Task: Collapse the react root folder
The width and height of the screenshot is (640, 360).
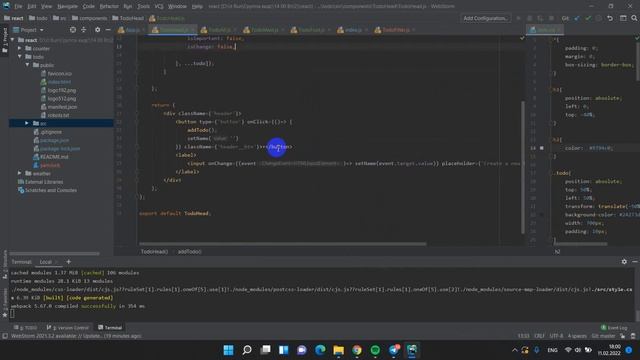Action: tap(12, 40)
